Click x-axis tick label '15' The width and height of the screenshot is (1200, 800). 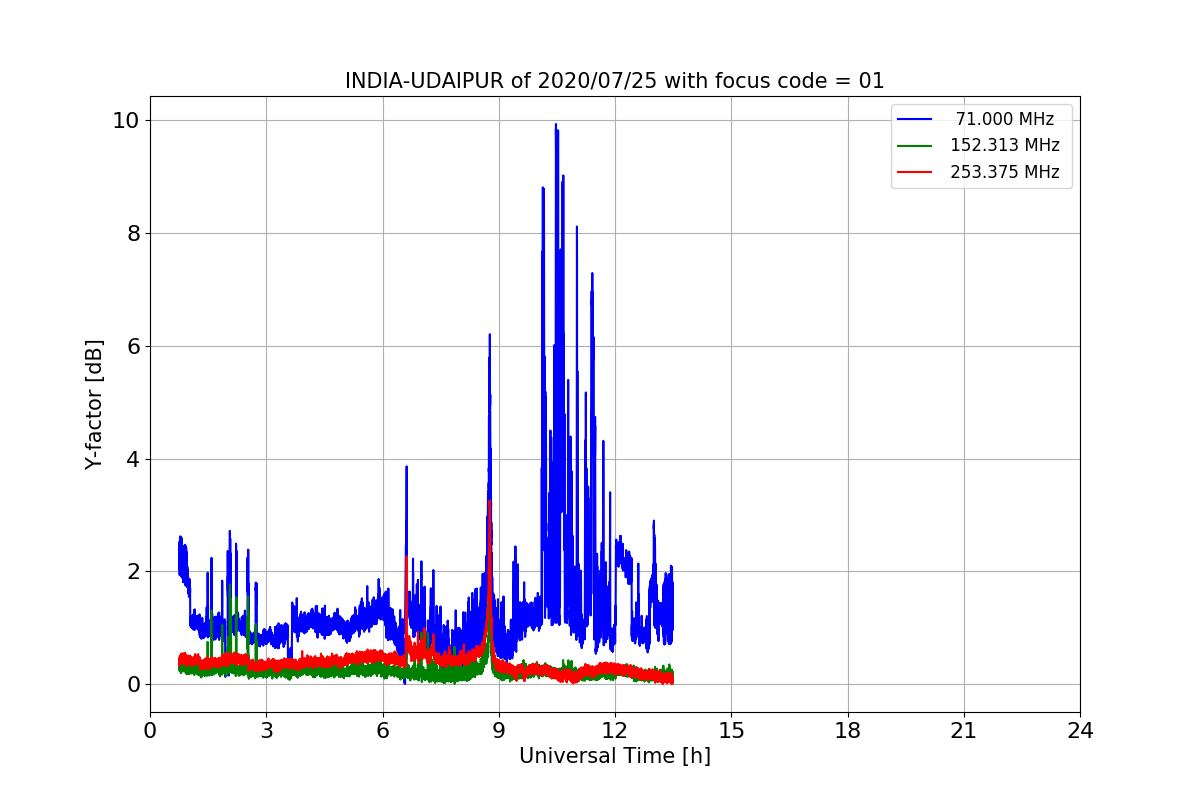click(x=731, y=731)
